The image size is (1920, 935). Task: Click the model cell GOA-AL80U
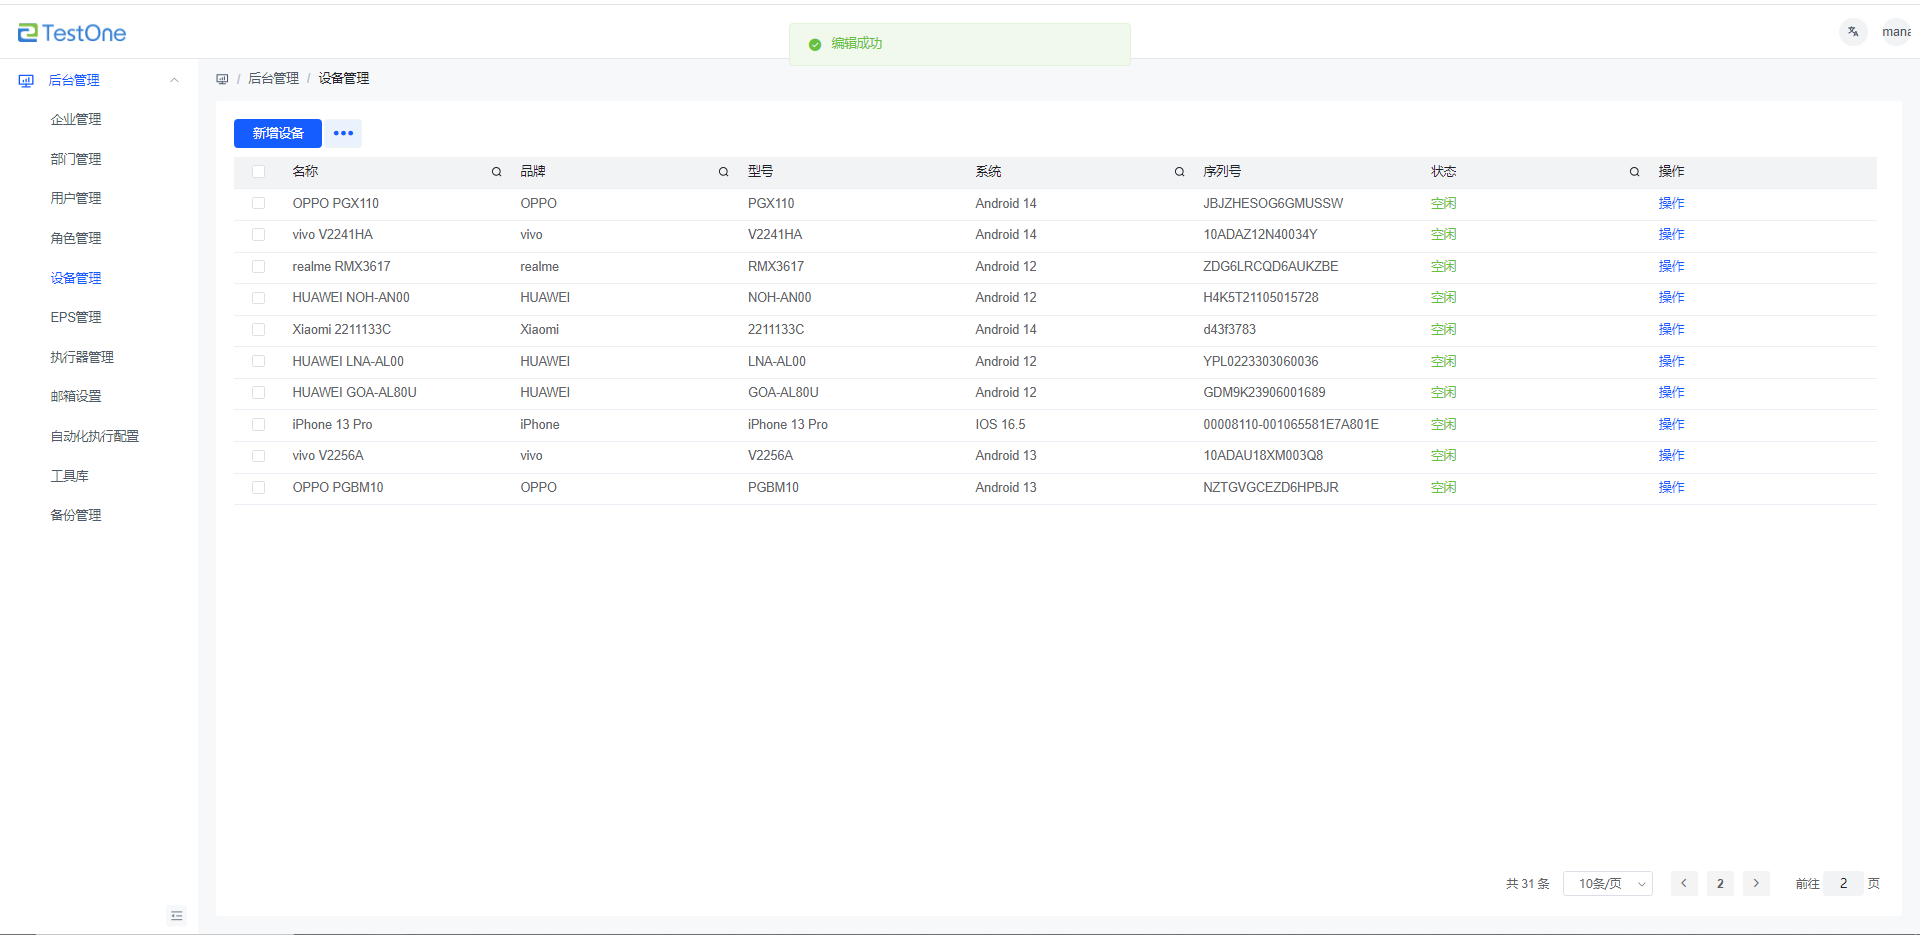click(x=783, y=392)
